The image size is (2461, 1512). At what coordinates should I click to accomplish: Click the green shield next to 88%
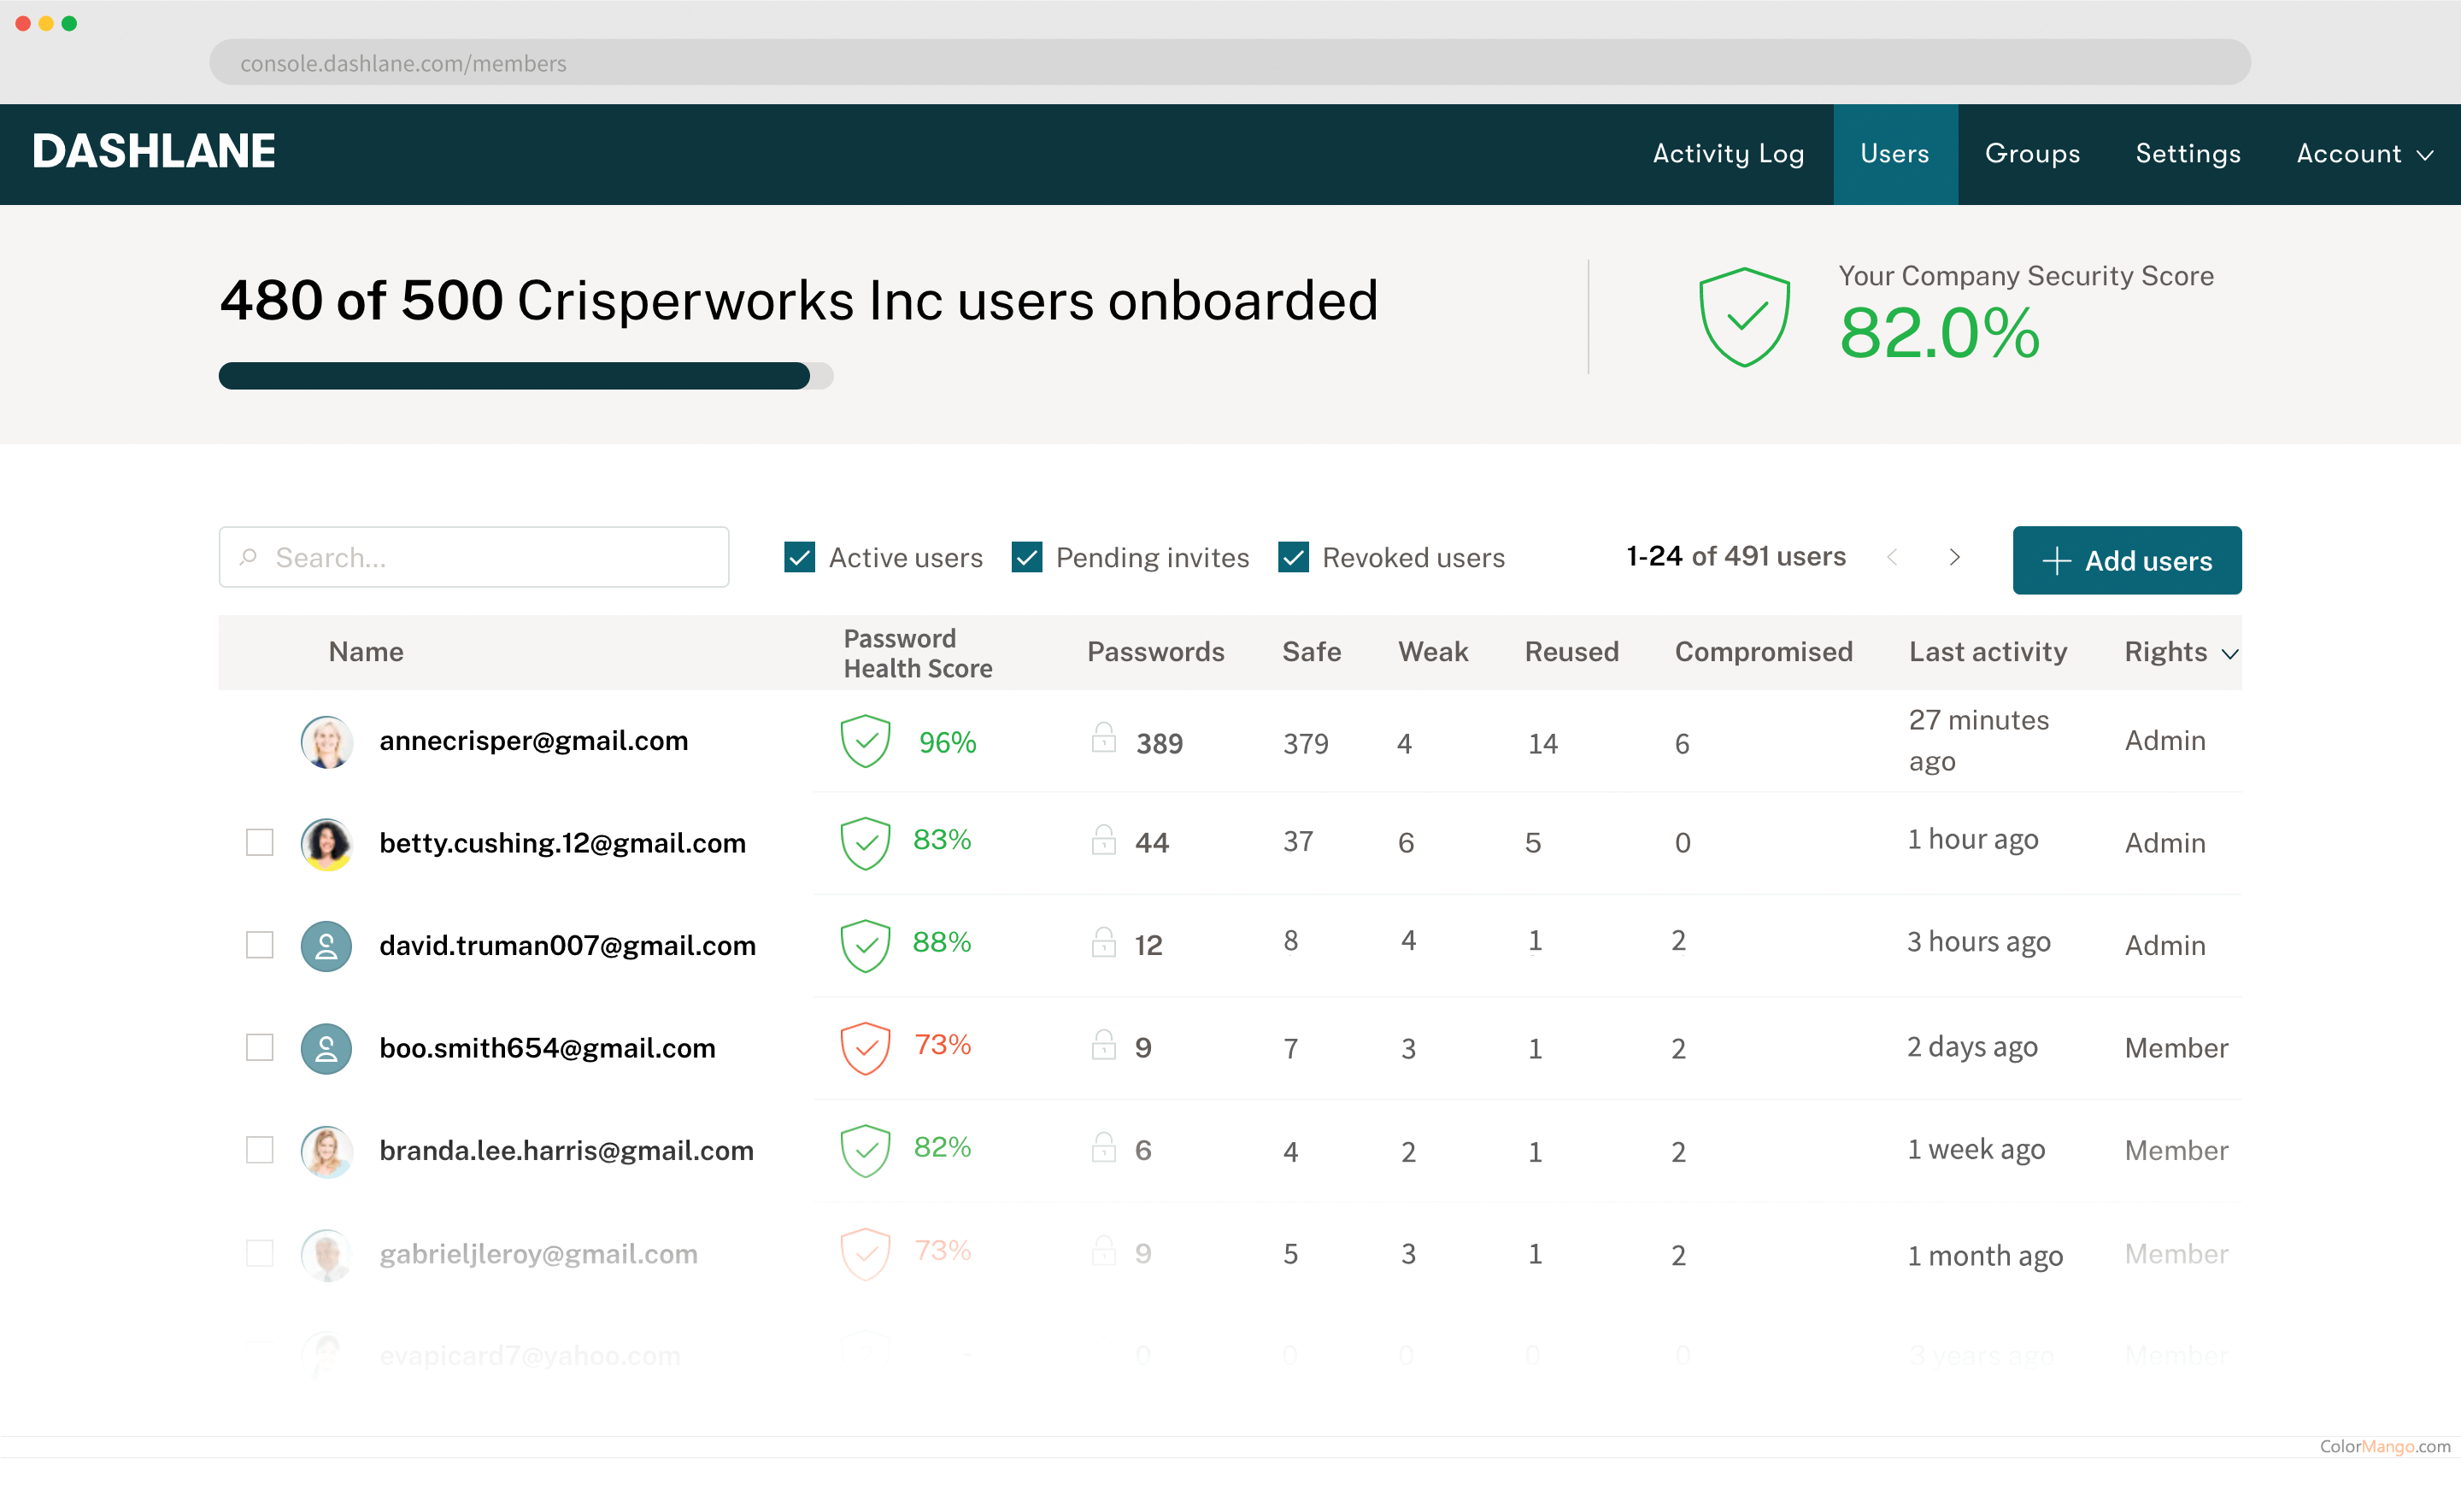865,945
